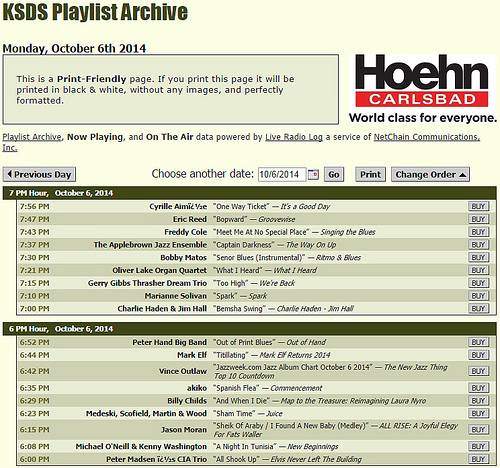Image resolution: width=500 pixels, height=468 pixels.
Task: Click artist name Jason Moran
Action: coord(184,430)
